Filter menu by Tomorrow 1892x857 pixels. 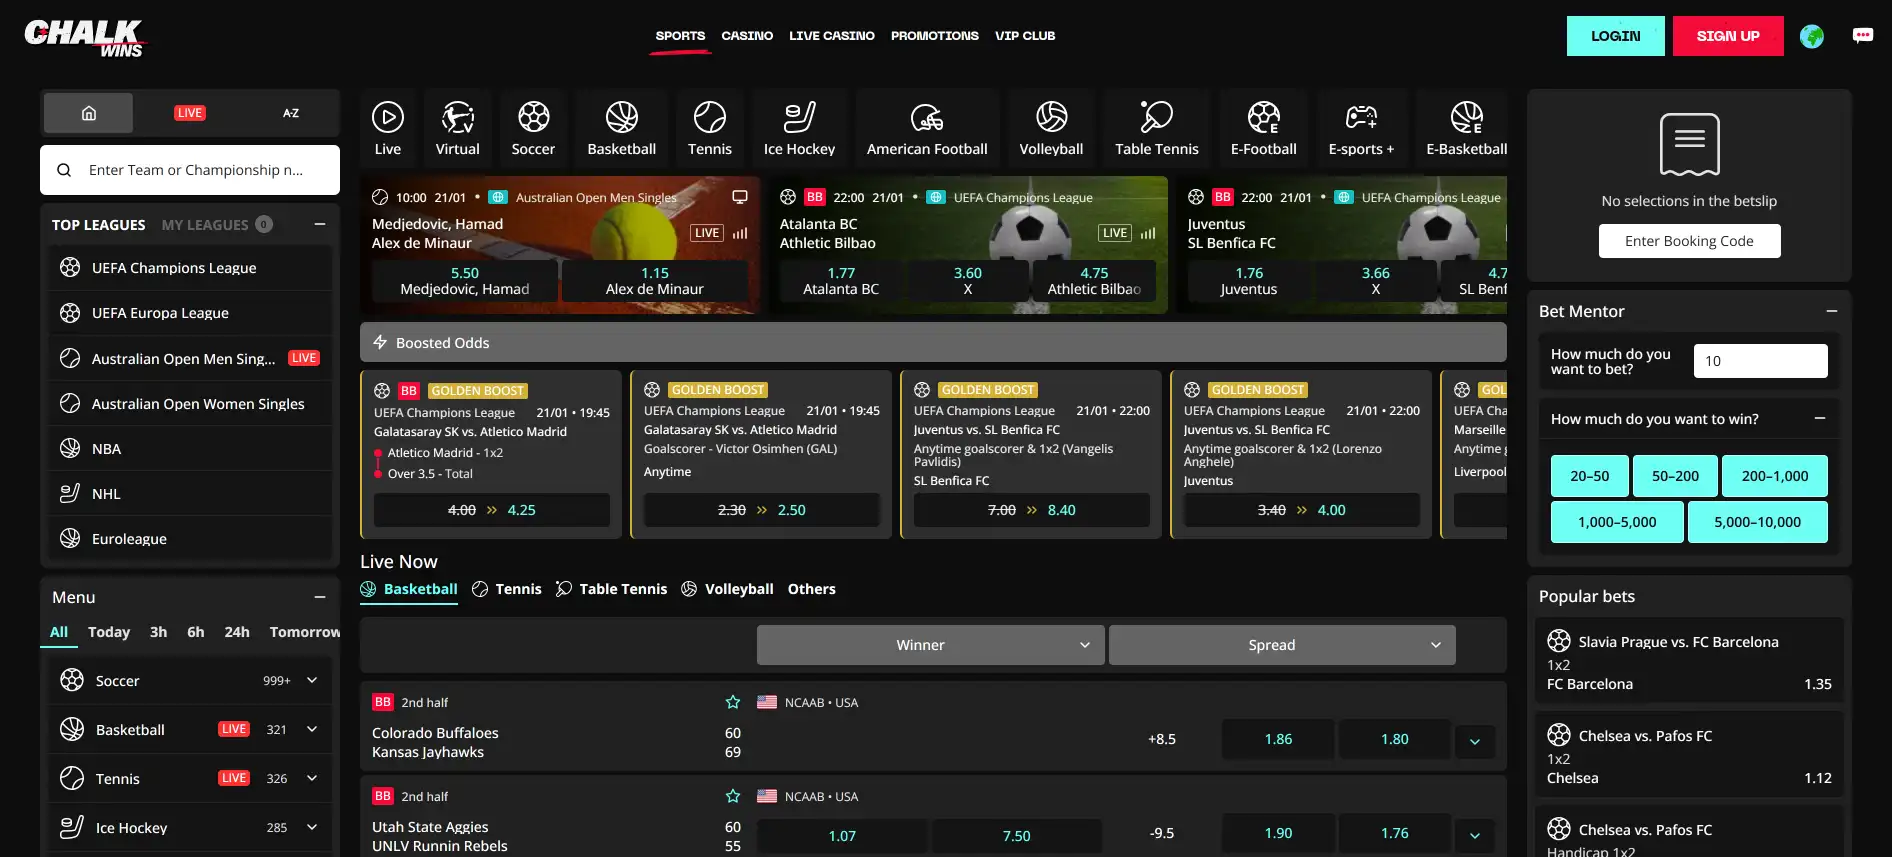pos(304,632)
